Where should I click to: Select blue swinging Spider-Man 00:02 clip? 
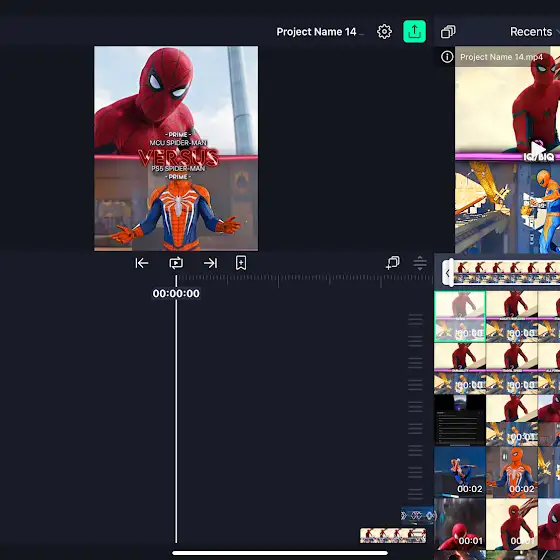460,472
